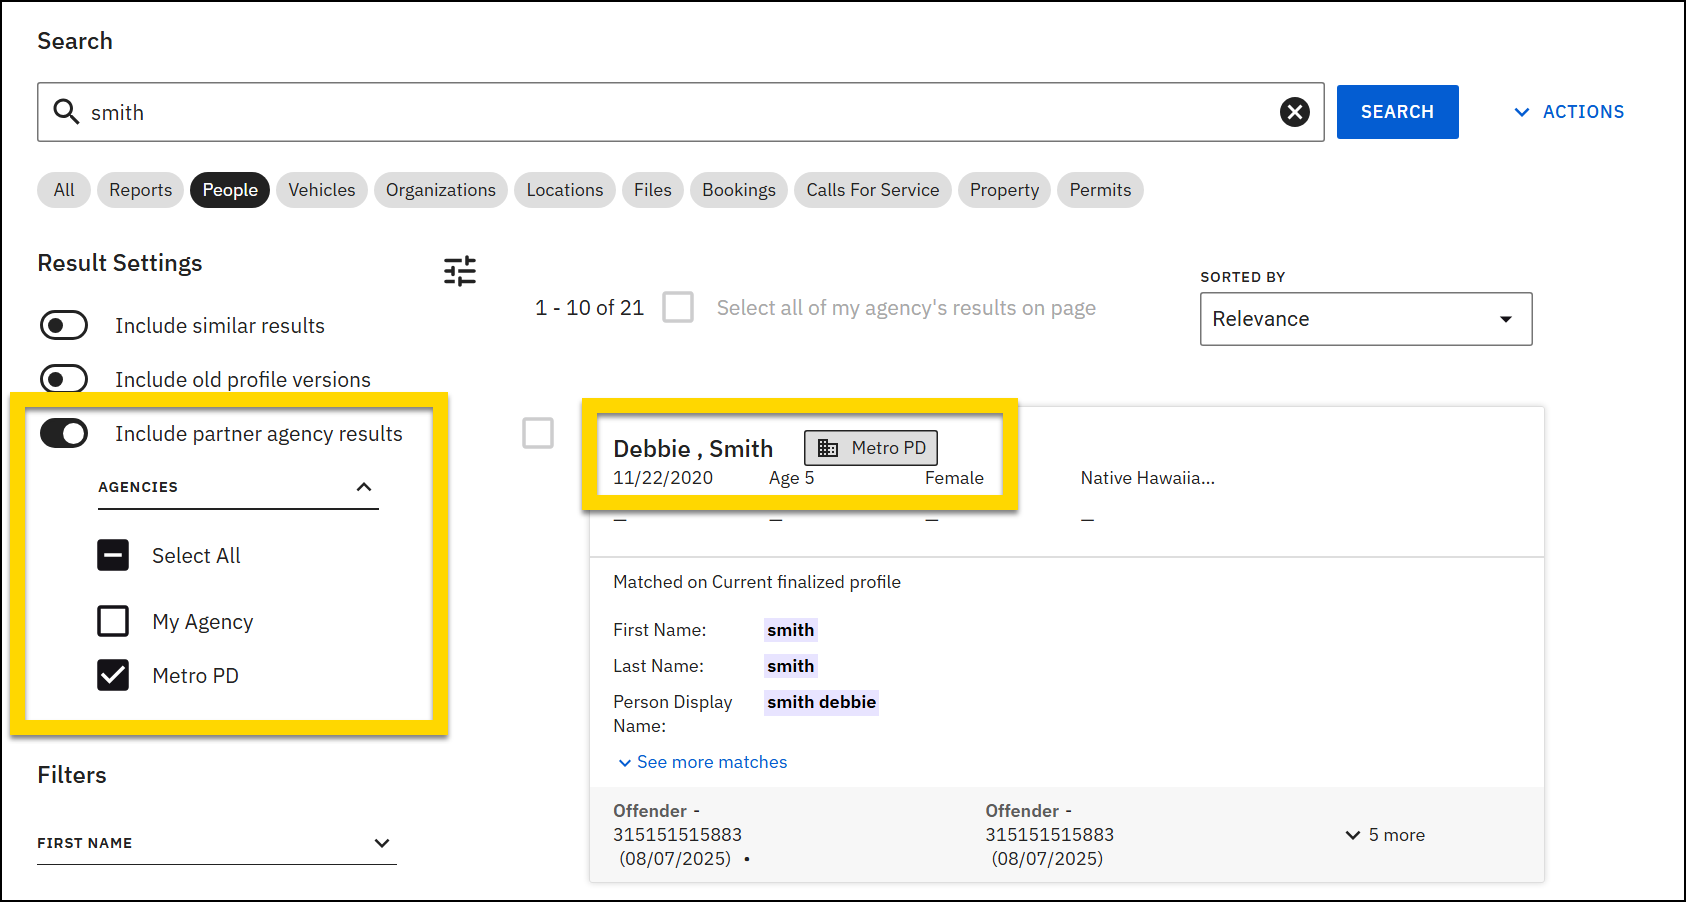This screenshot has height=902, width=1686.
Task: Switch to the Vehicles tab
Action: (322, 190)
